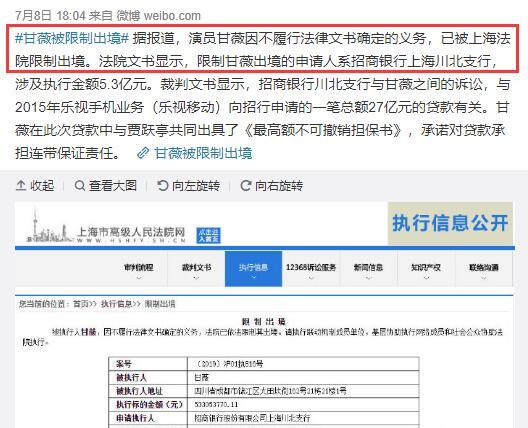Click the 限制出境 breadcrumb entry
This screenshot has width=528, height=428.
pyautogui.click(x=160, y=304)
